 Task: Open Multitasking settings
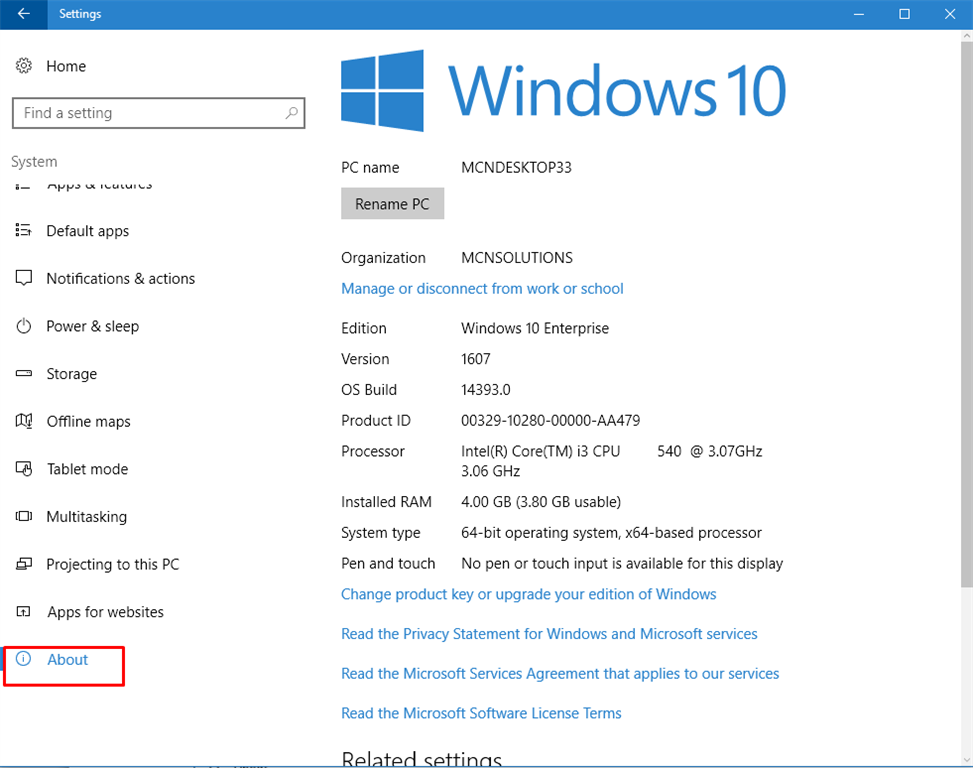tap(86, 517)
